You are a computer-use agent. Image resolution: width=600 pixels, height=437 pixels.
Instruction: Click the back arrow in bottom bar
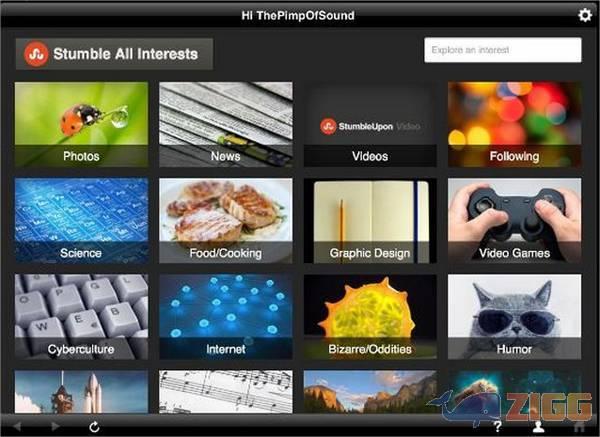point(17,426)
